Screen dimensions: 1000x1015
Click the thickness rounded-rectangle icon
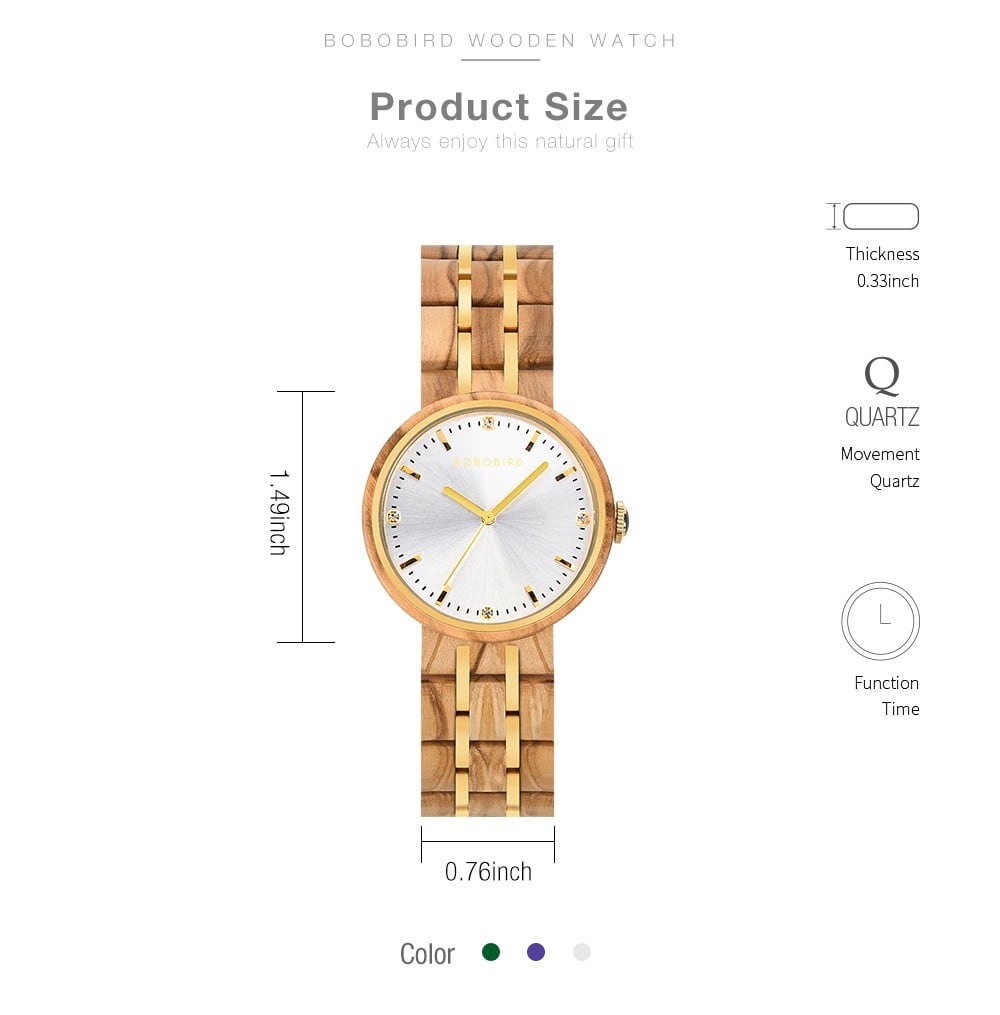tap(880, 216)
